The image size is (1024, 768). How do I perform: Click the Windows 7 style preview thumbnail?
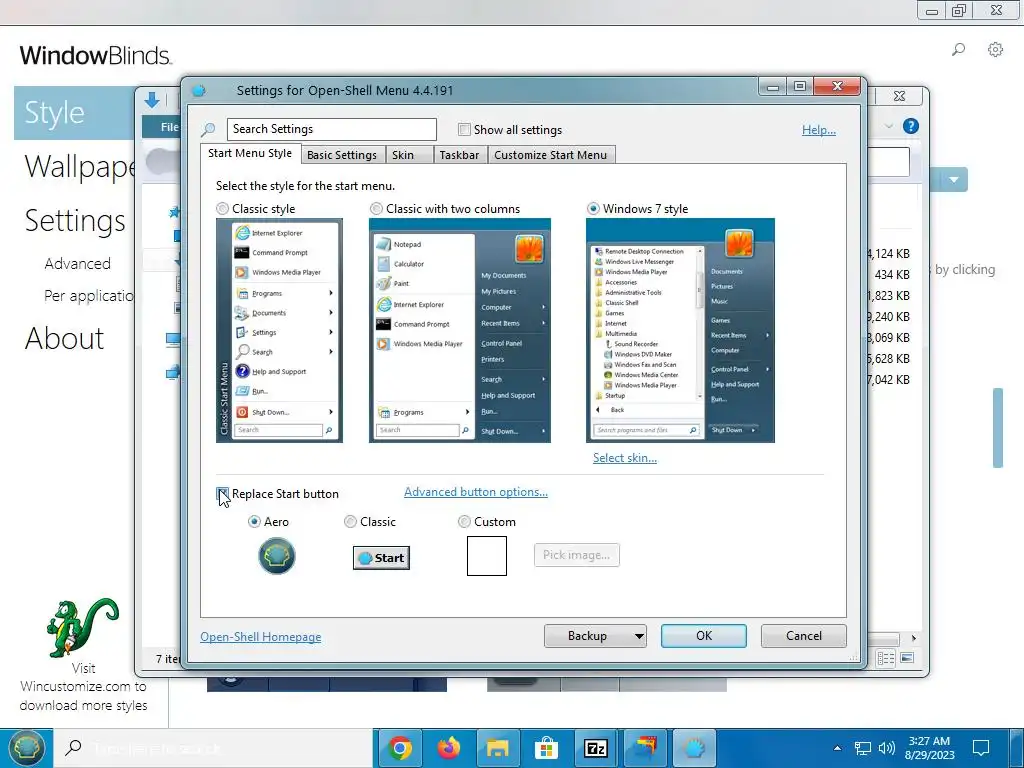[x=680, y=330]
